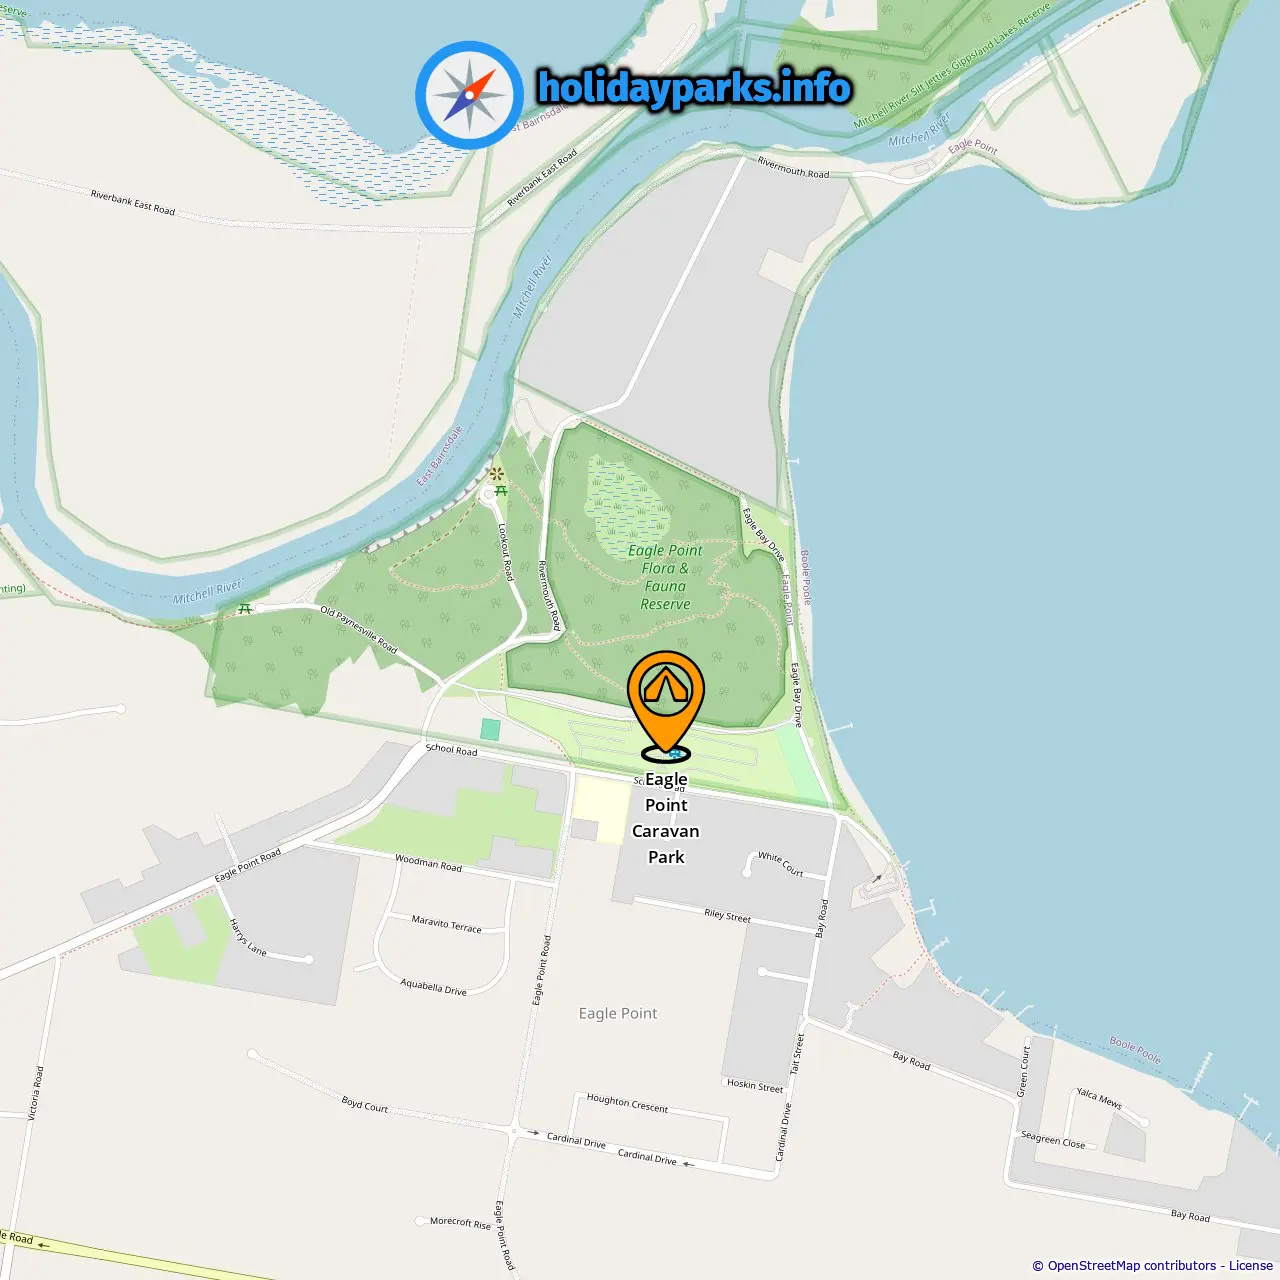Click the lookout viewpoint icon by Lookout Road

[x=496, y=473]
